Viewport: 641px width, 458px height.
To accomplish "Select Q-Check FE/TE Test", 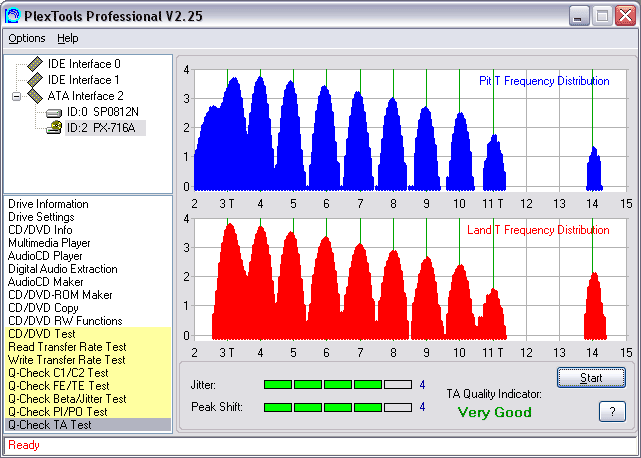I will 88,386.
